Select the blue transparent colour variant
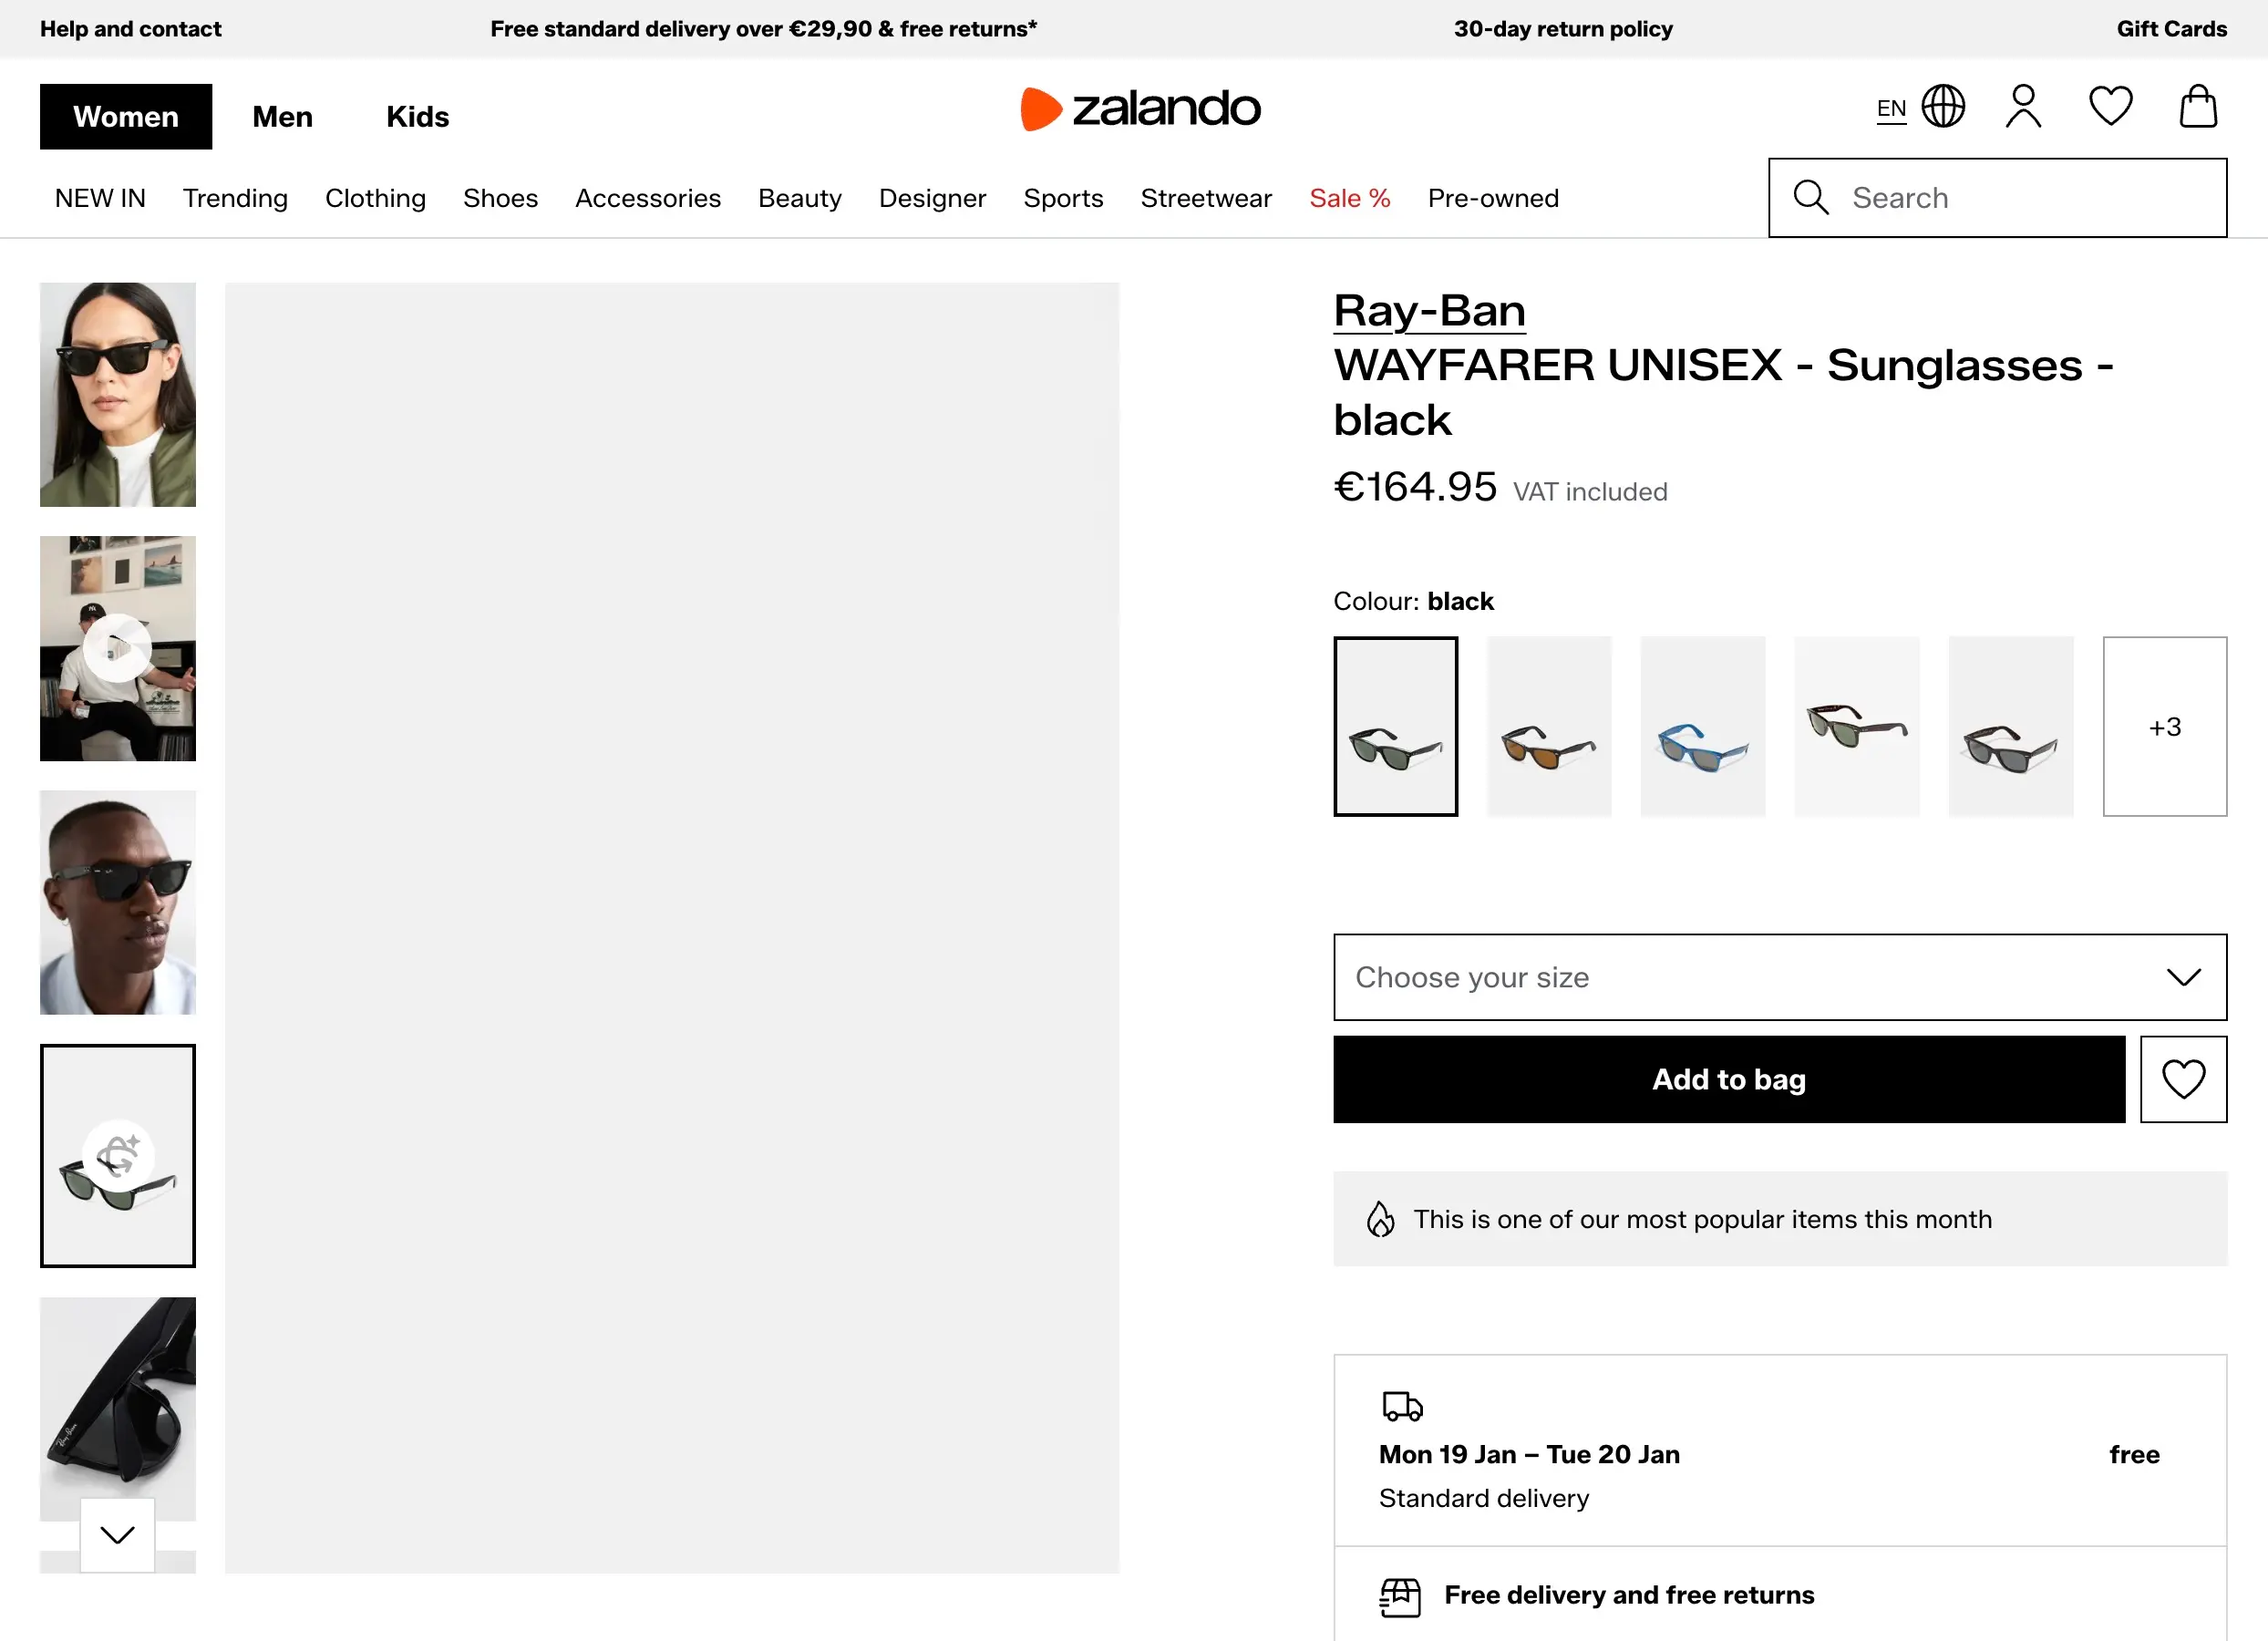2268x1641 pixels. coord(1703,727)
